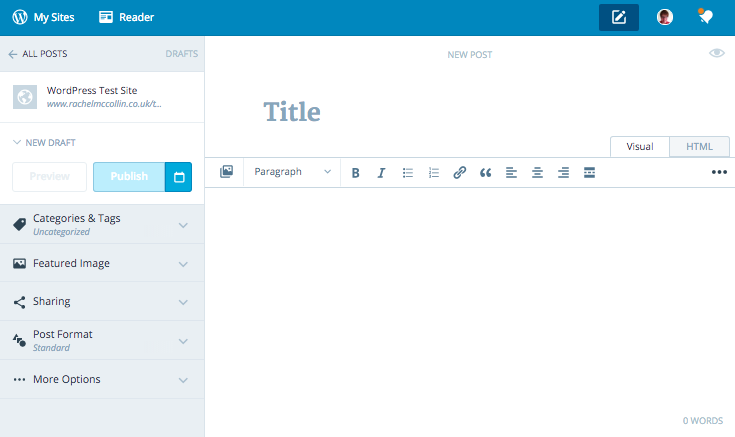
Task: Select the WordPress Test Site globe icon
Action: coord(25,97)
